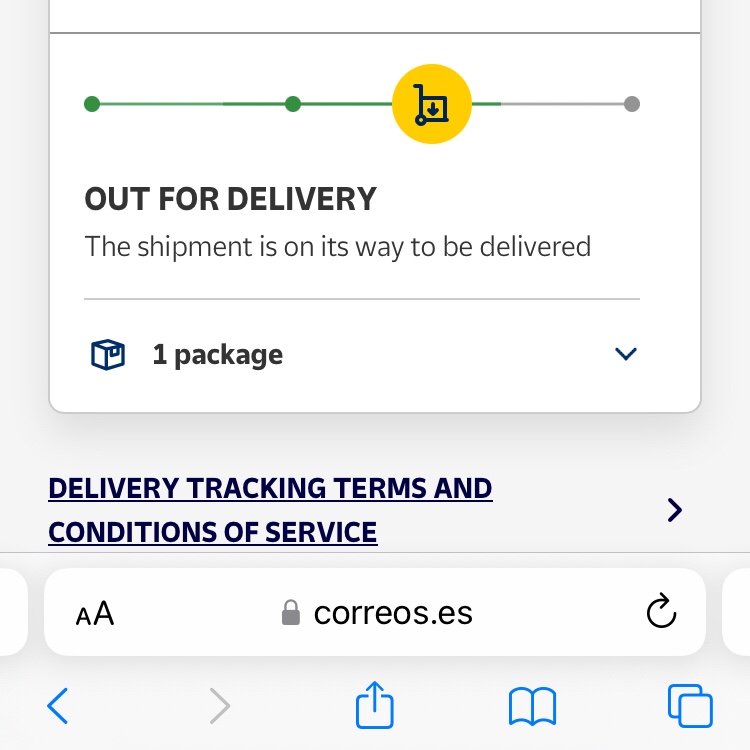Open the bookmarks book icon
This screenshot has height=750, width=750.
(532, 707)
